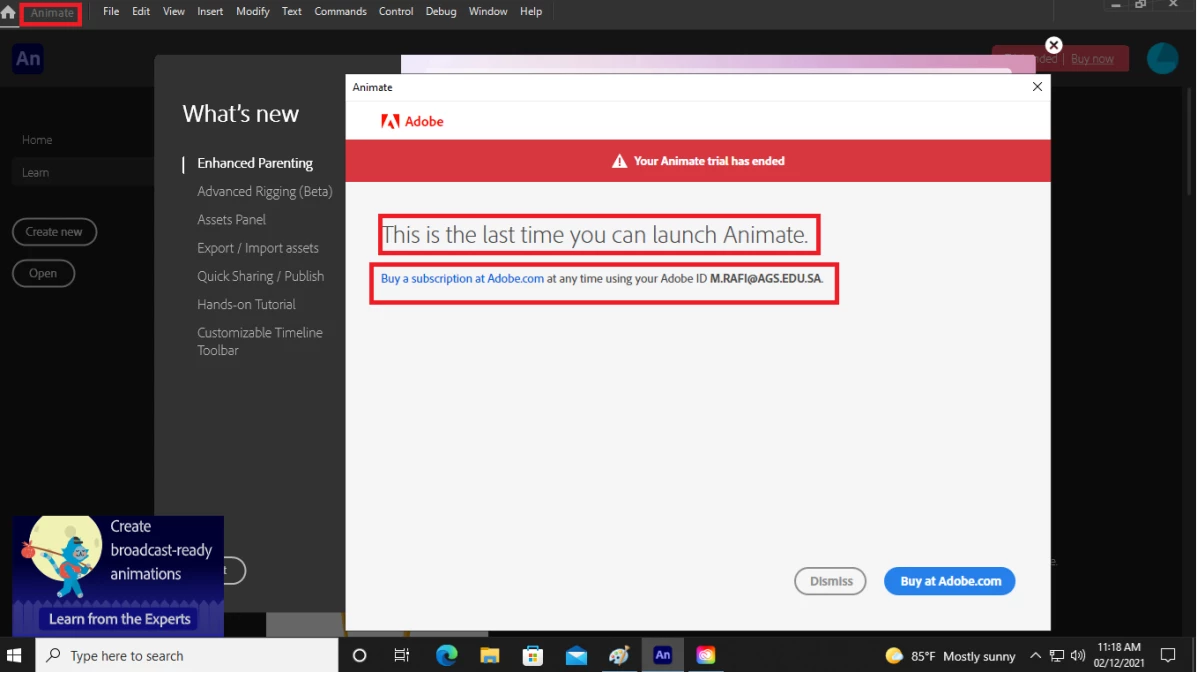This screenshot has width=1197, height=673.
Task: Open the Paint app icon in taskbar
Action: tap(619, 655)
